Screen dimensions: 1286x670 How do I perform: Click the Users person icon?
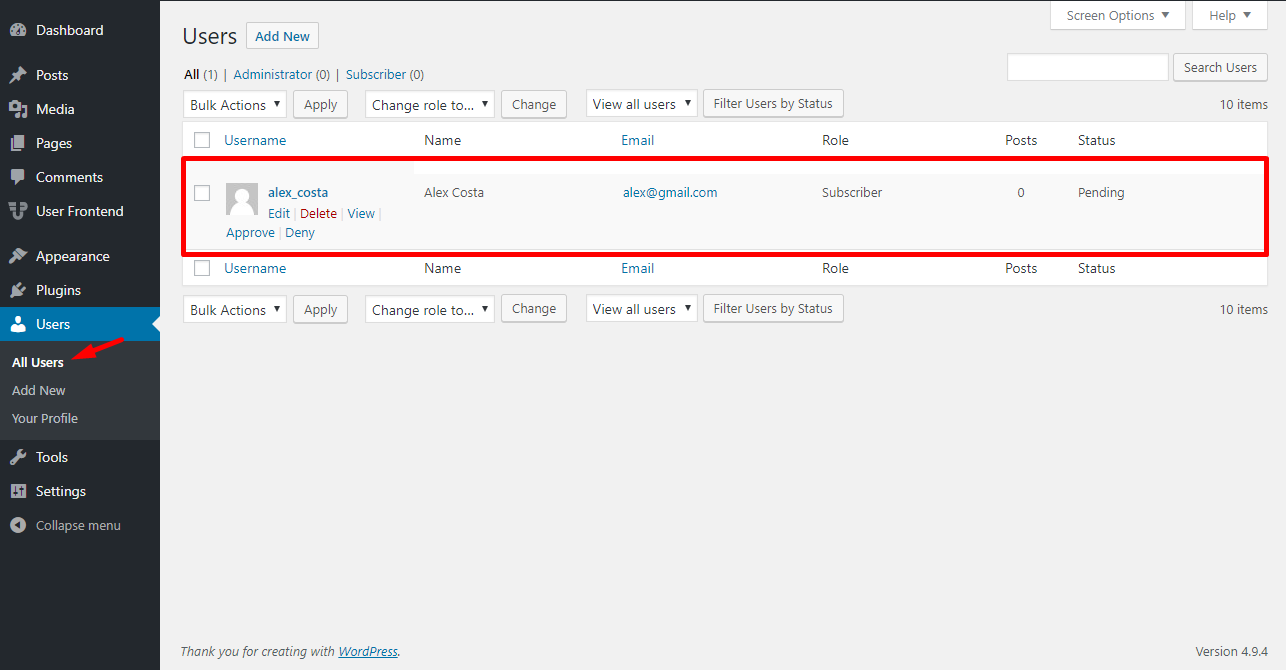click(18, 324)
